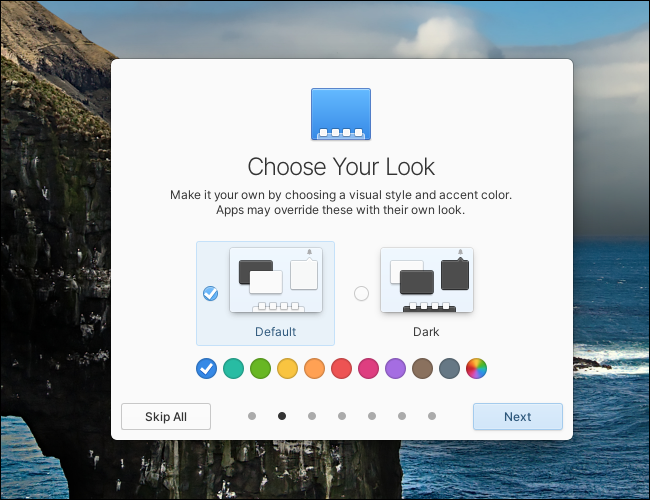Viewport: 650px width, 500px height.
Task: Select the Default style radio button
Action: [211, 294]
